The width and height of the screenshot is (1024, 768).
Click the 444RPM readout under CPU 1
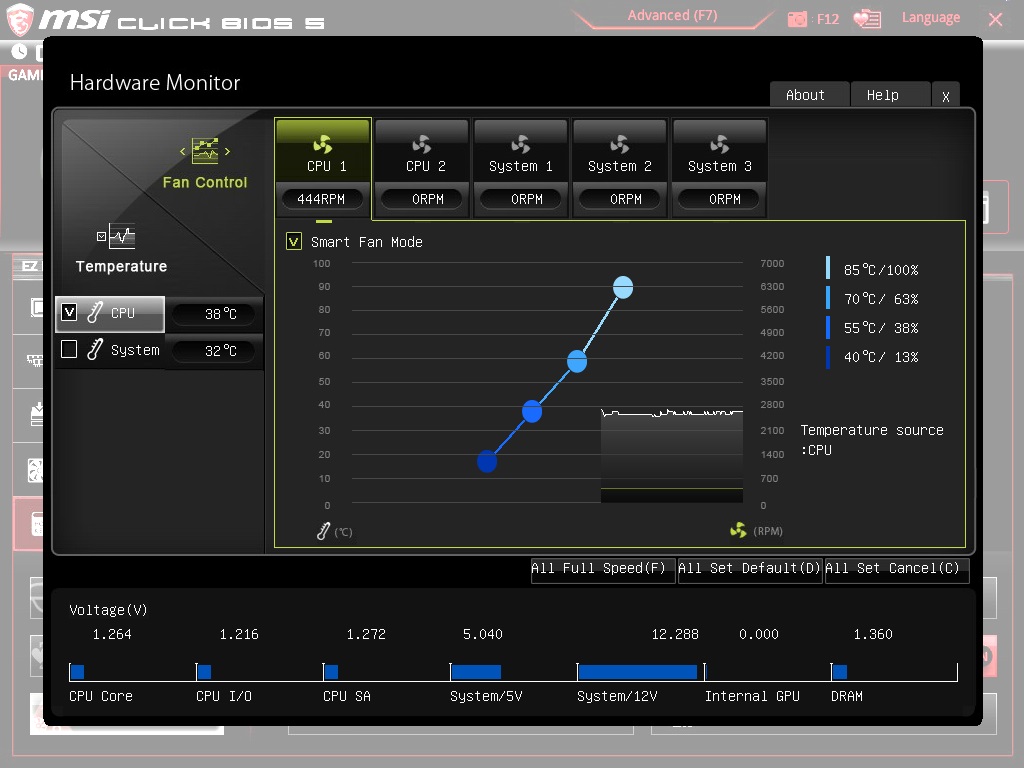tap(321, 199)
